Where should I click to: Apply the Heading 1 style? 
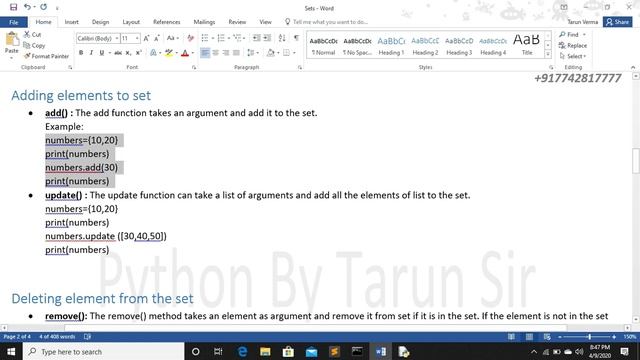(391, 46)
